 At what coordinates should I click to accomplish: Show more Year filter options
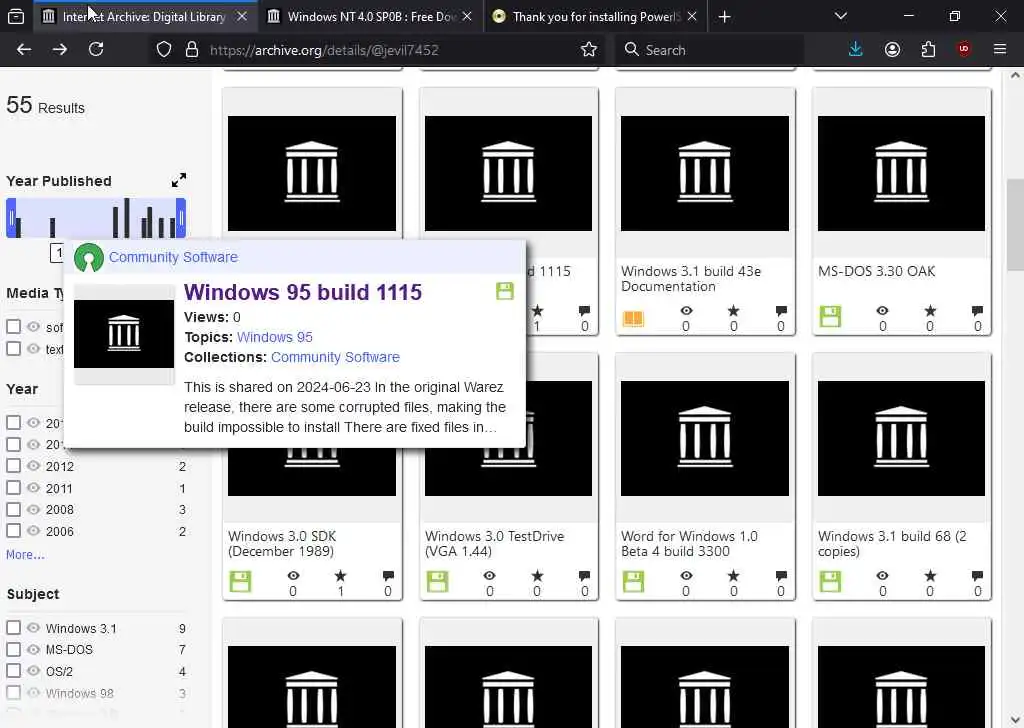coord(25,554)
